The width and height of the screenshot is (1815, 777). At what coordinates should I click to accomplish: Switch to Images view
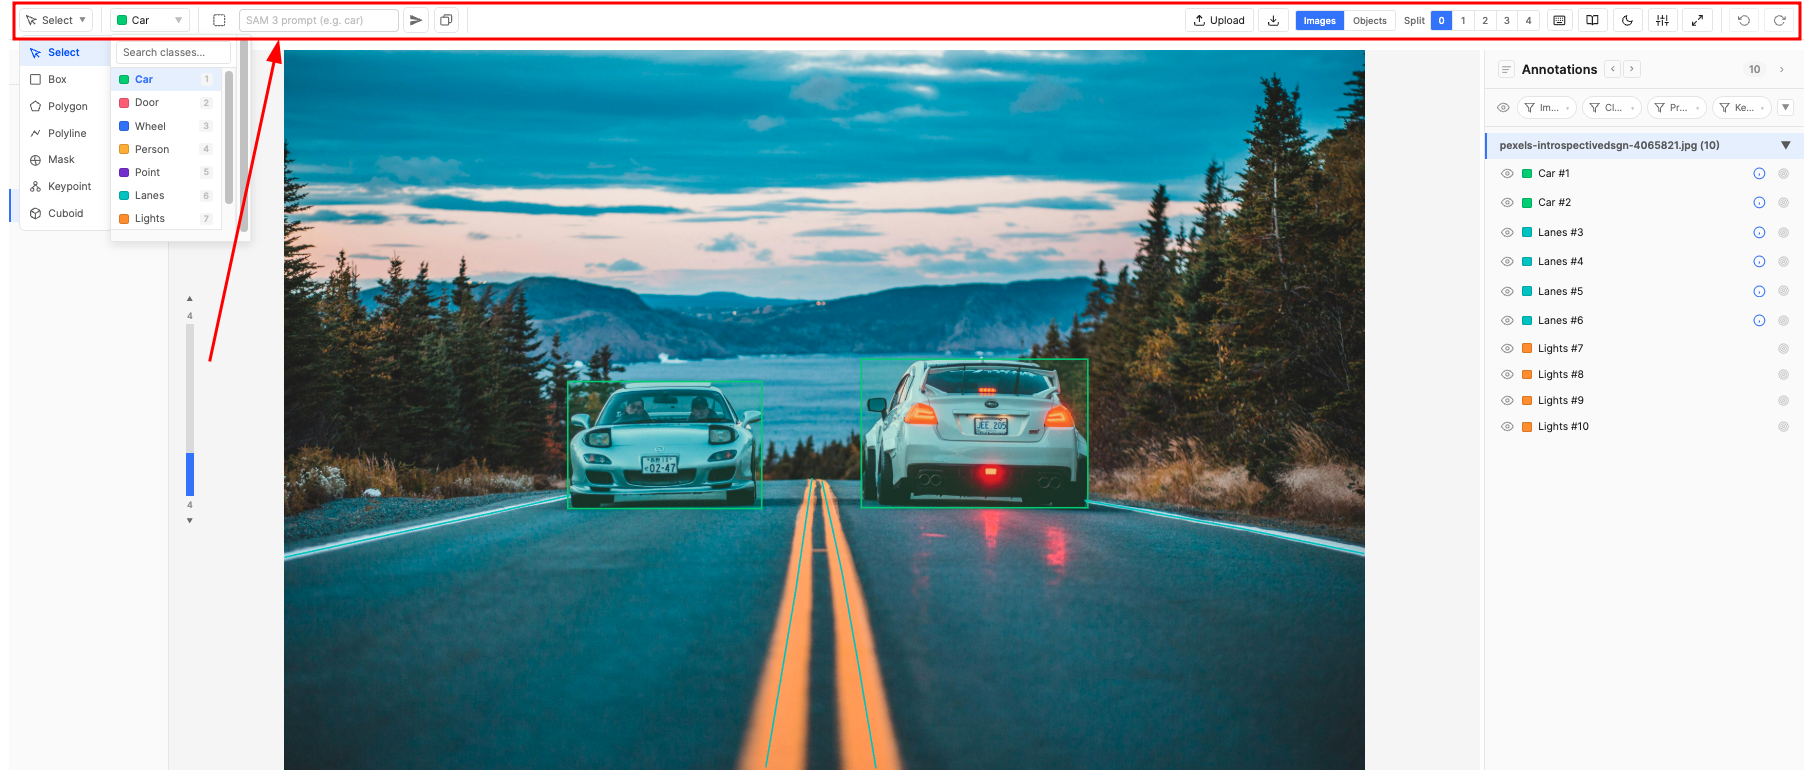point(1319,20)
